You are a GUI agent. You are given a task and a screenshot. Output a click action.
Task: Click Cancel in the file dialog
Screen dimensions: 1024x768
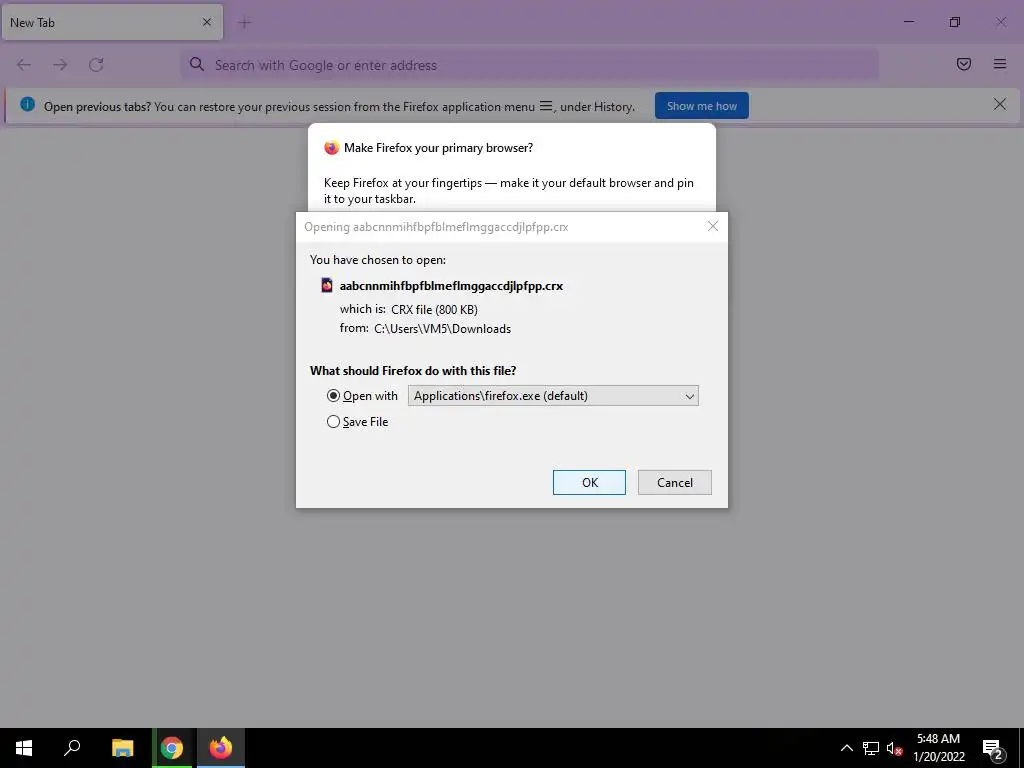(x=675, y=483)
